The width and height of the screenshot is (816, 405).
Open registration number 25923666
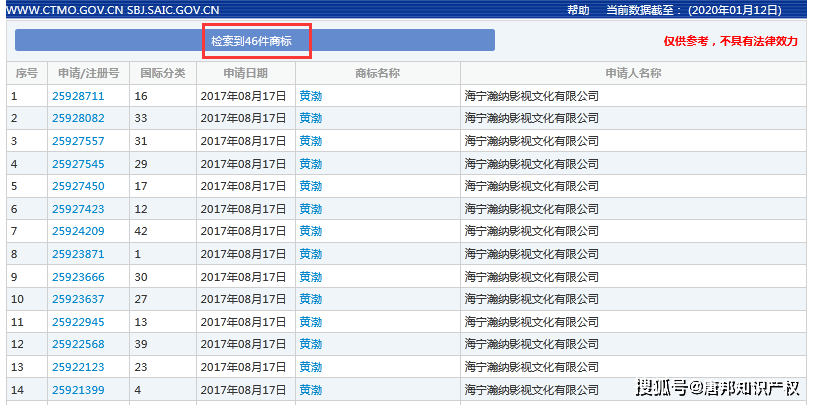(x=78, y=277)
